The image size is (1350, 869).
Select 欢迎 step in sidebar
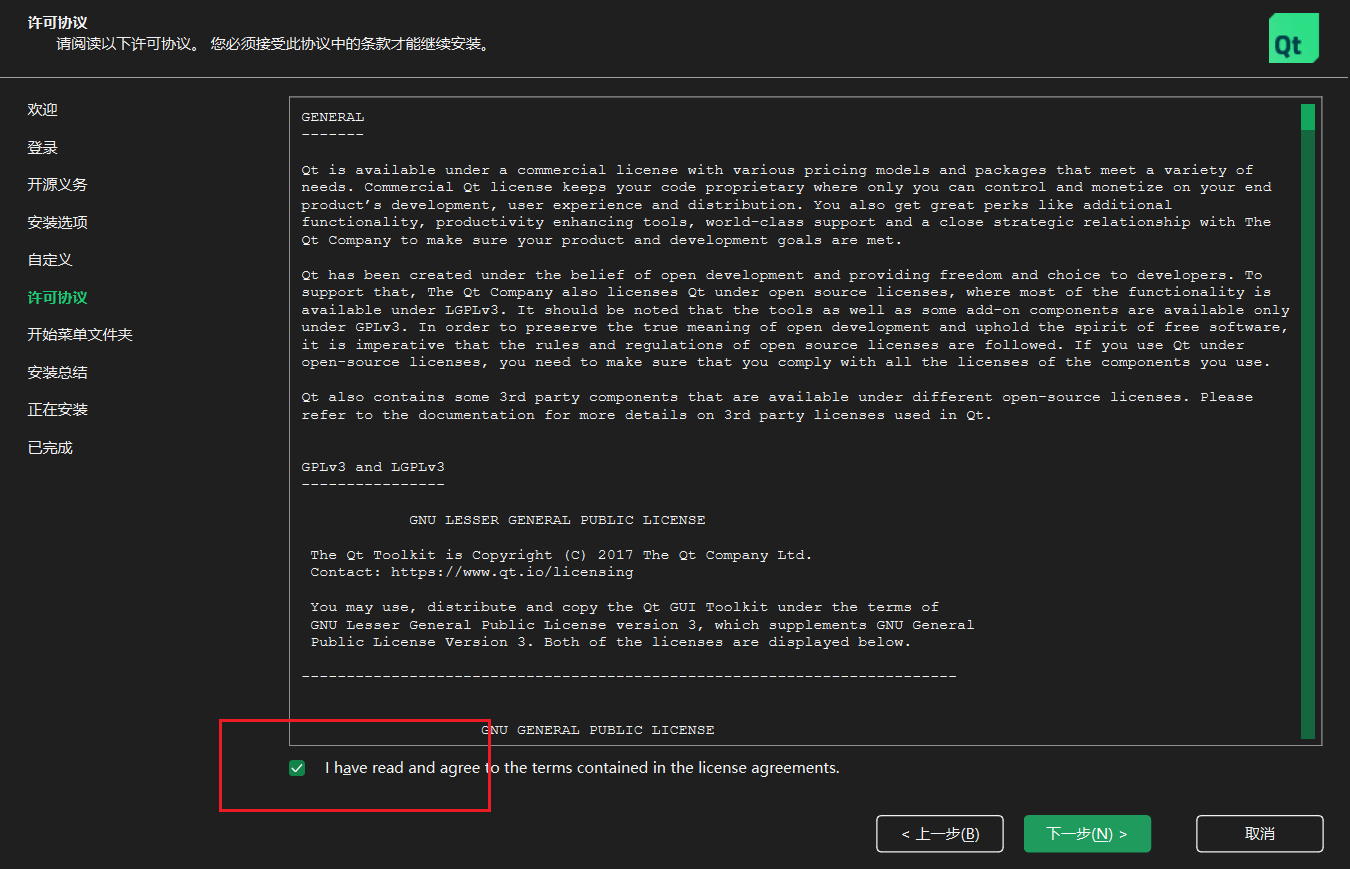click(x=43, y=110)
